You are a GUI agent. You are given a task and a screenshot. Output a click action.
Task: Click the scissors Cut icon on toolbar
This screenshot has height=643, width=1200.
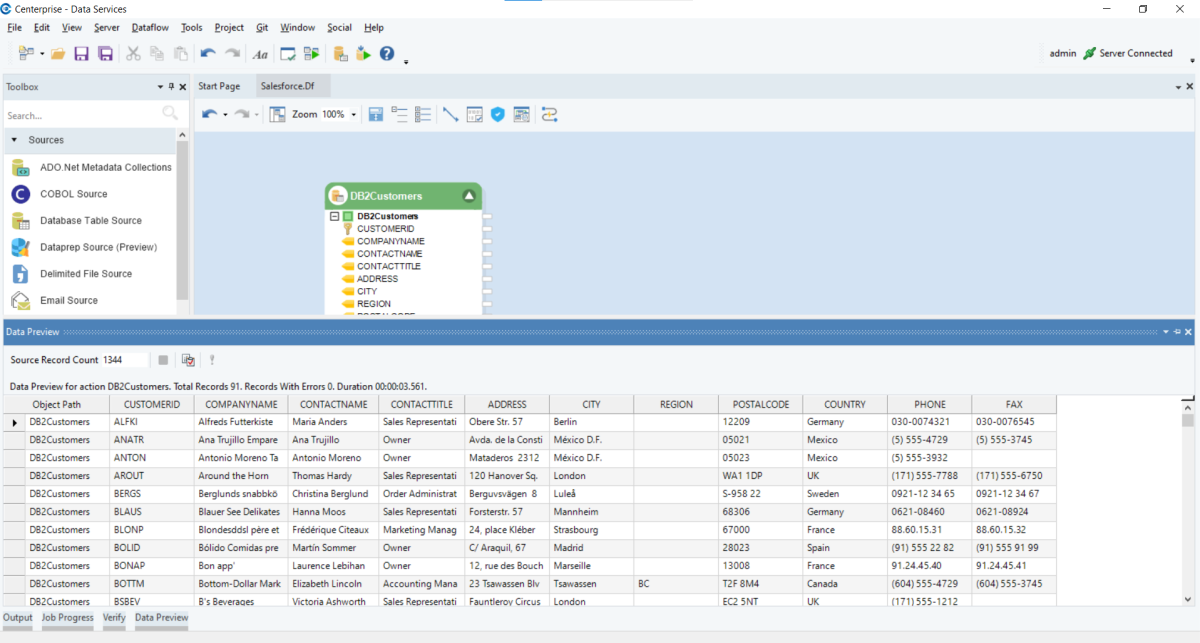pos(133,53)
